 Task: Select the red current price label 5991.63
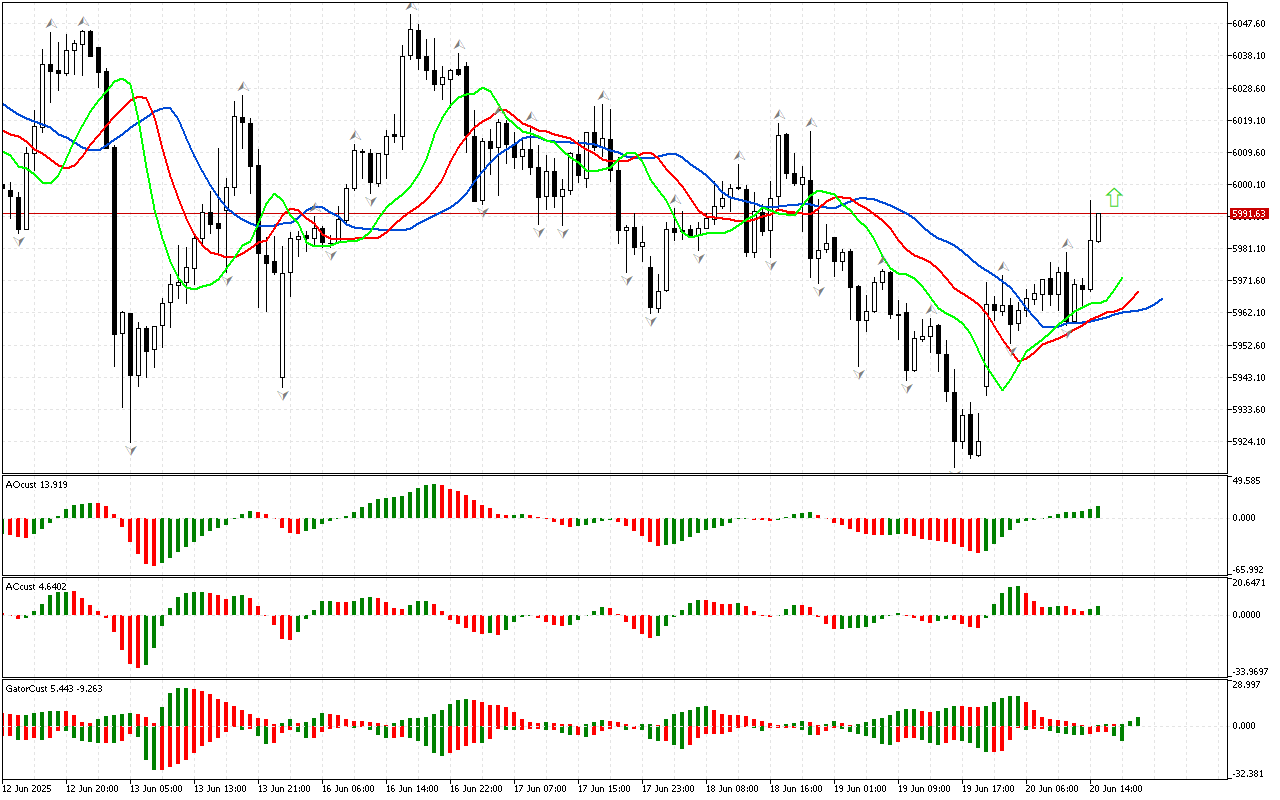[1249, 214]
